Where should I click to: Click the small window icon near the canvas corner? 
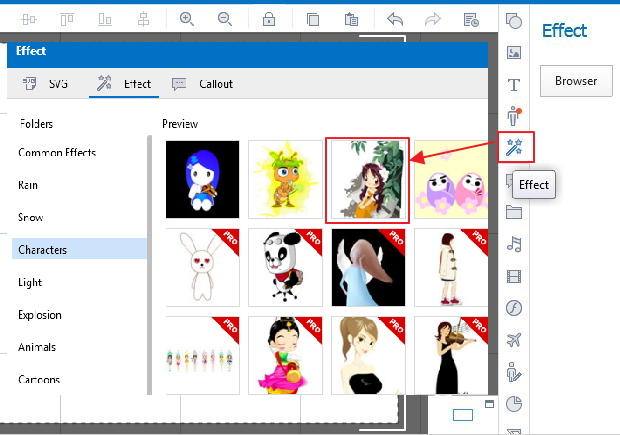490,404
